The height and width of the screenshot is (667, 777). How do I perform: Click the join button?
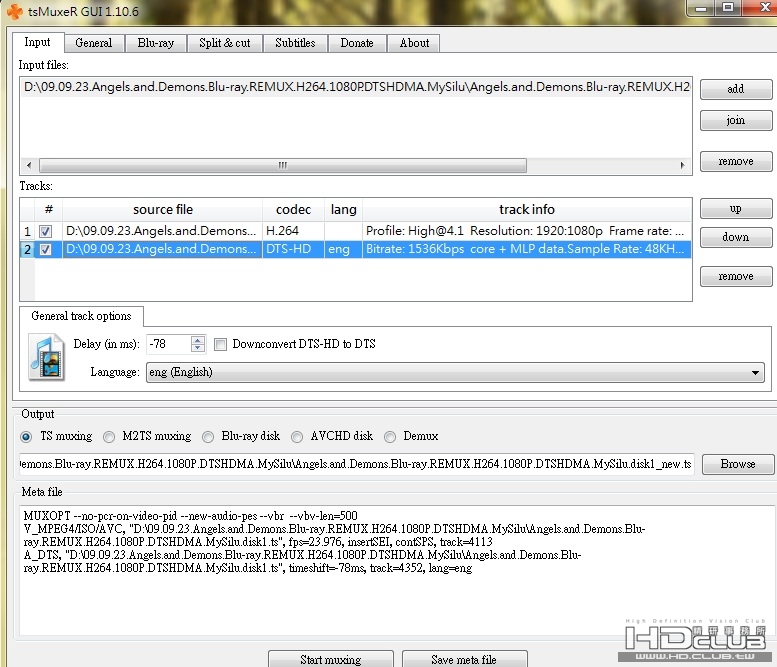pyautogui.click(x=736, y=120)
